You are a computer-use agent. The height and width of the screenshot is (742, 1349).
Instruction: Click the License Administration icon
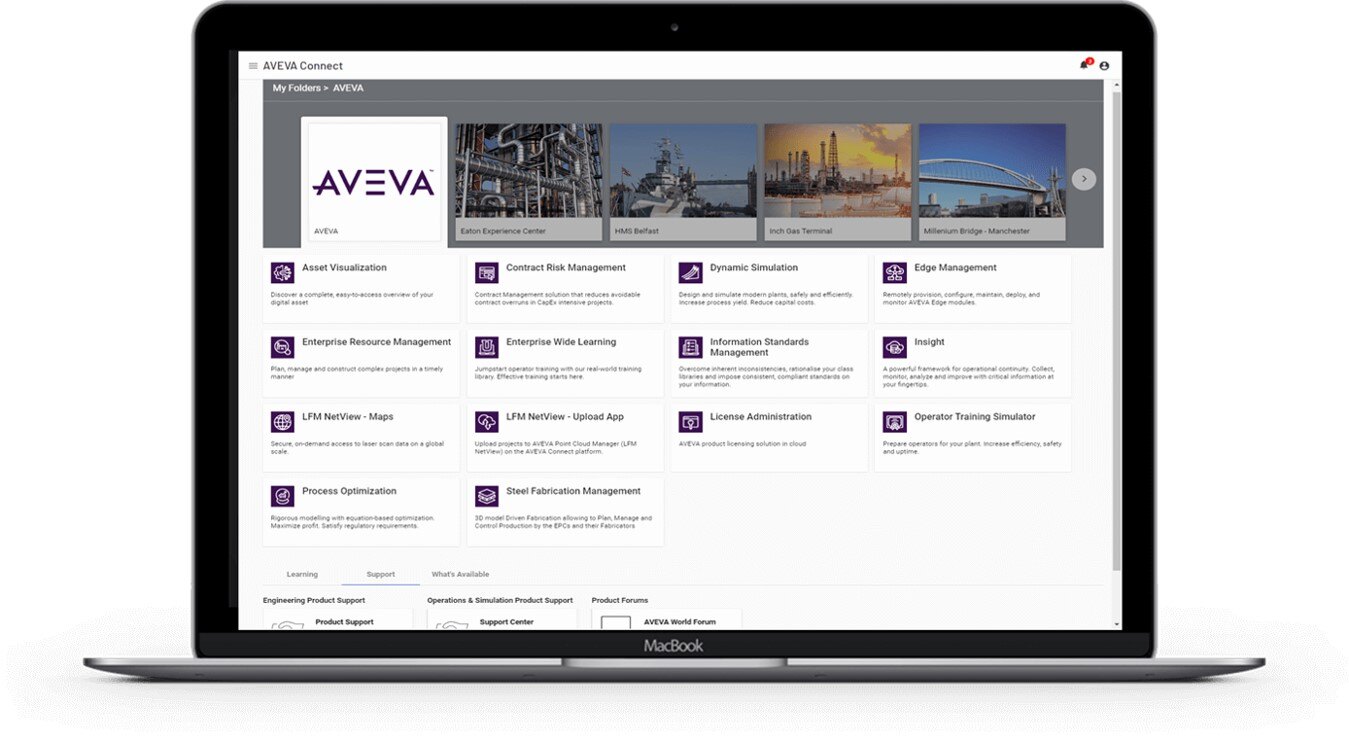[x=691, y=422]
